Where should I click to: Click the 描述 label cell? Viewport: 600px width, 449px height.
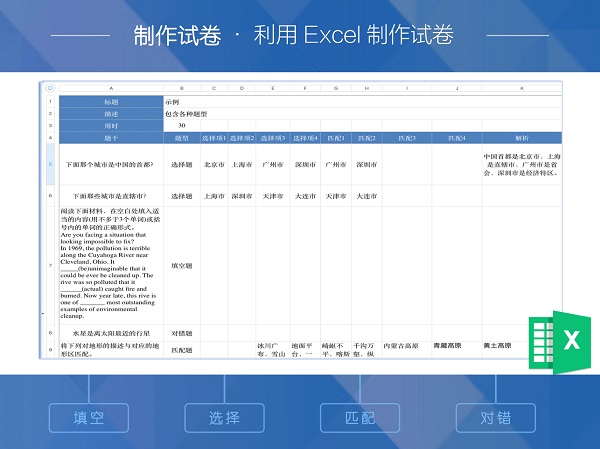click(111, 114)
